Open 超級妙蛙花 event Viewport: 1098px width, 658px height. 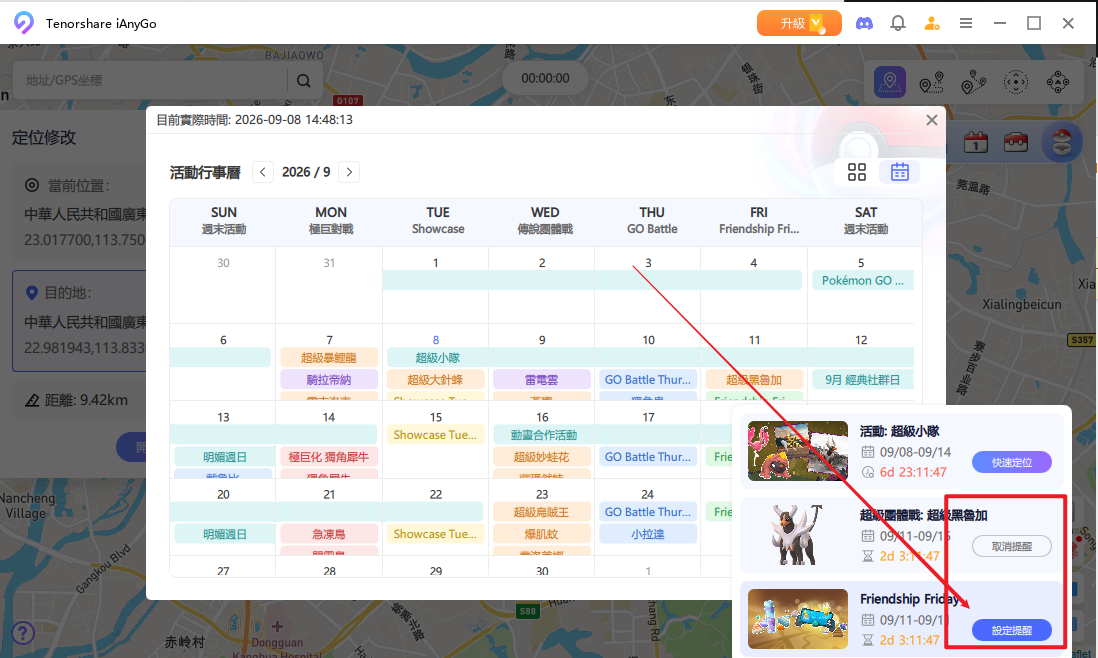click(542, 457)
